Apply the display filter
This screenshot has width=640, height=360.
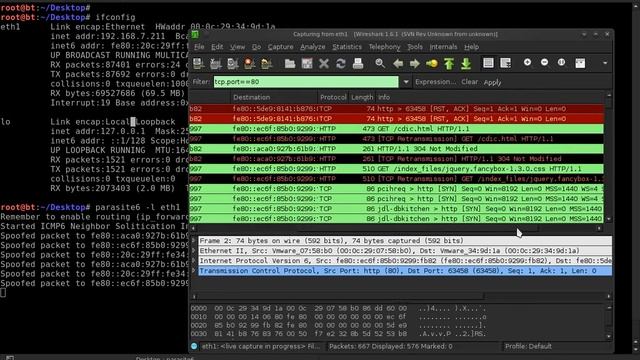point(492,82)
